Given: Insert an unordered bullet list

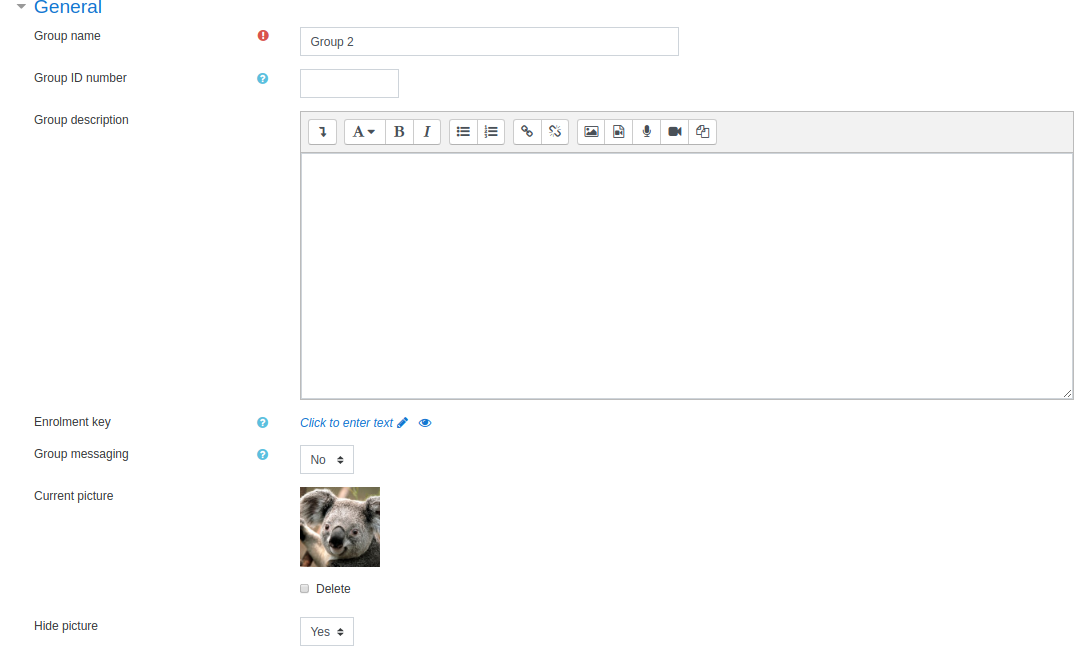Looking at the screenshot, I should point(463,131).
